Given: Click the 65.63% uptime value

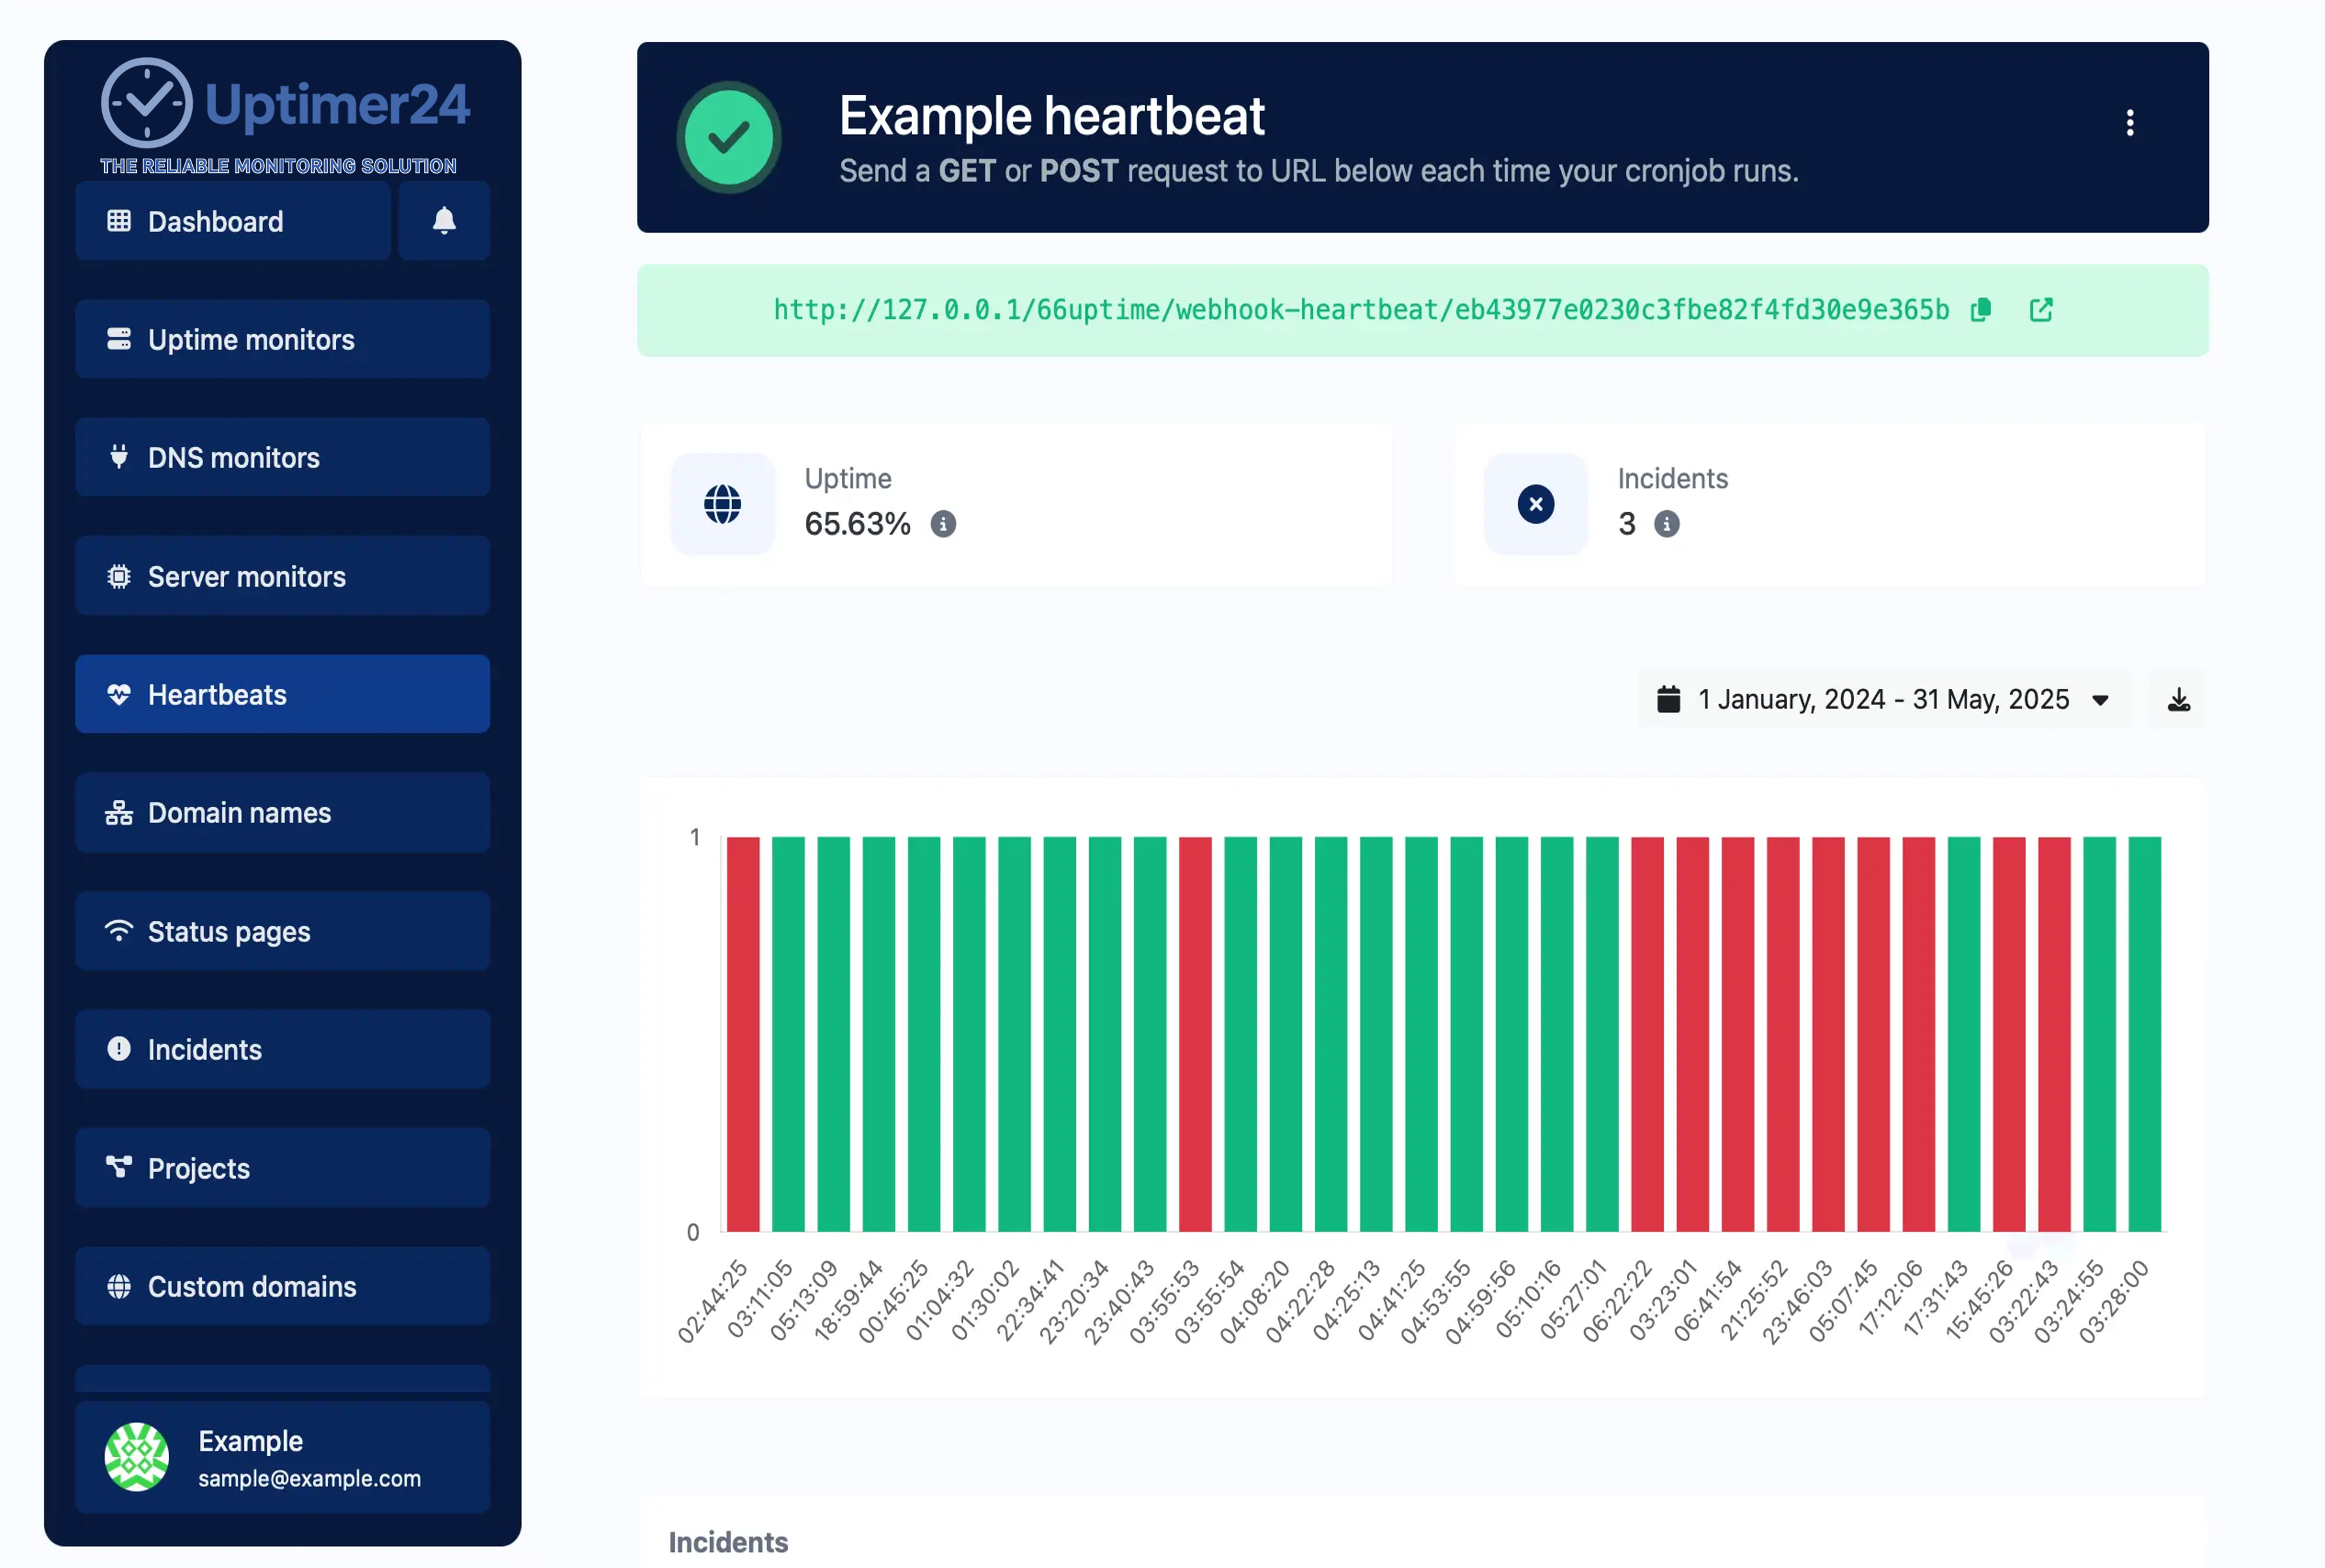Looking at the screenshot, I should 857,524.
